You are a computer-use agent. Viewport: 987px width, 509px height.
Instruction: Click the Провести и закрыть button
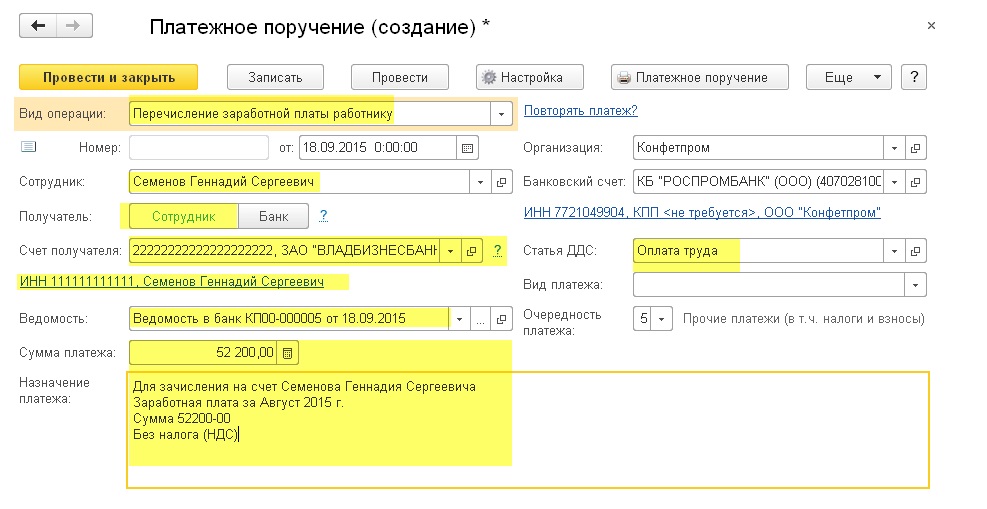[x=108, y=77]
